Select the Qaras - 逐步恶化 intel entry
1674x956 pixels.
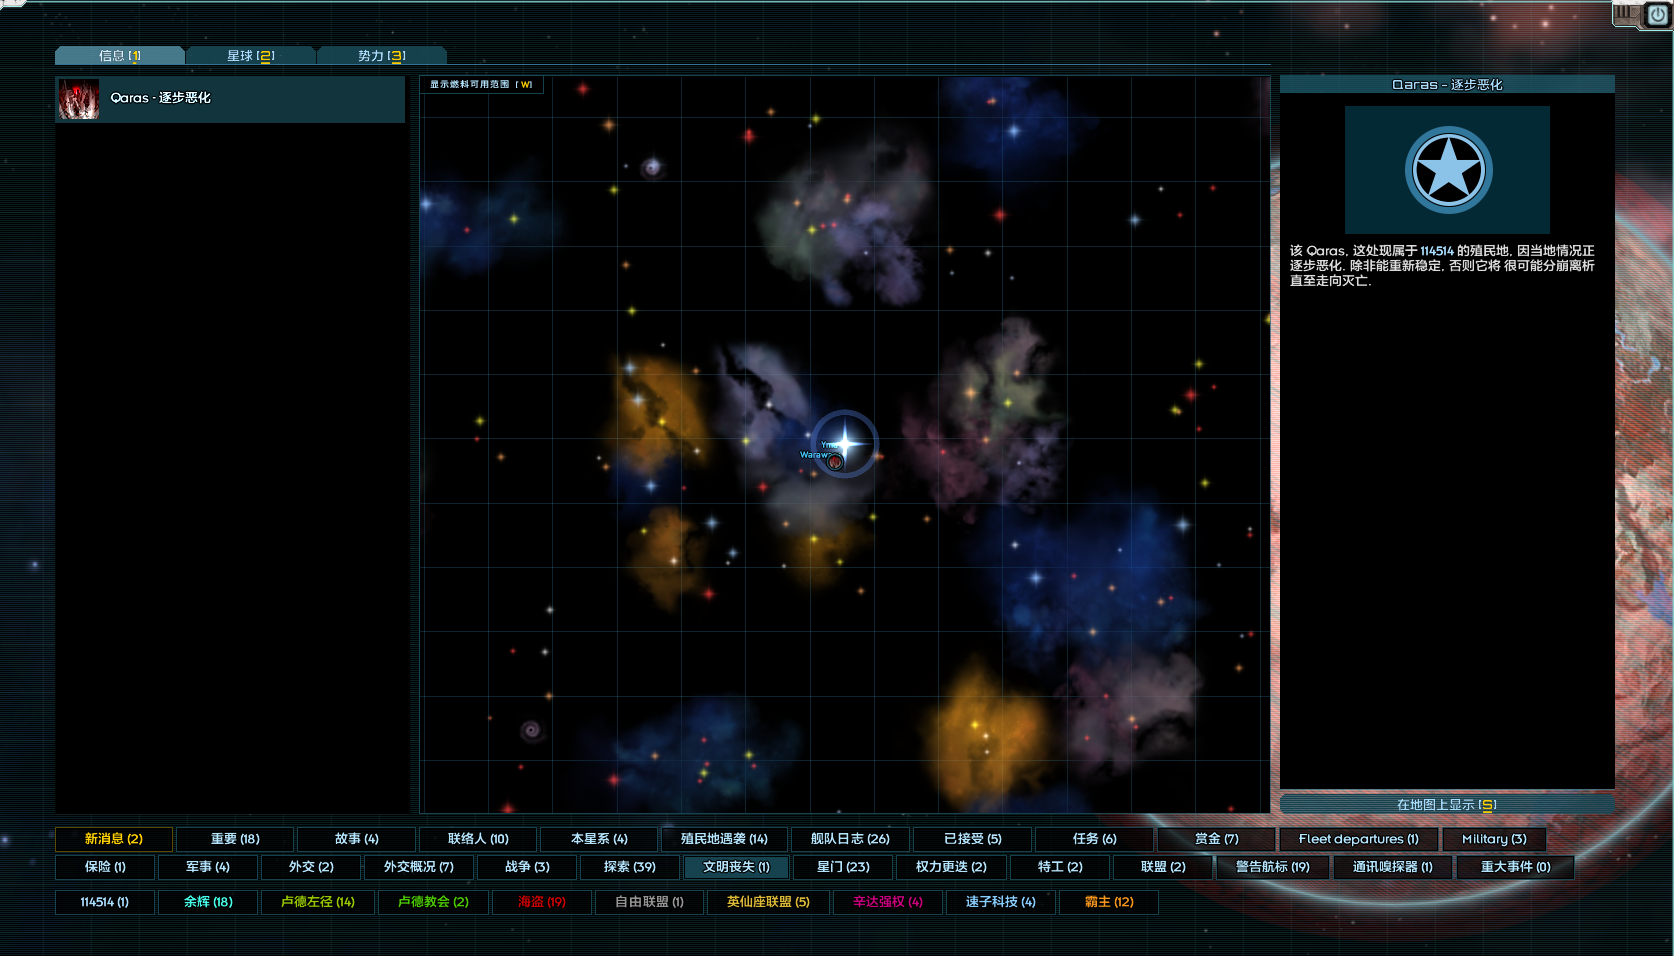[x=230, y=99]
